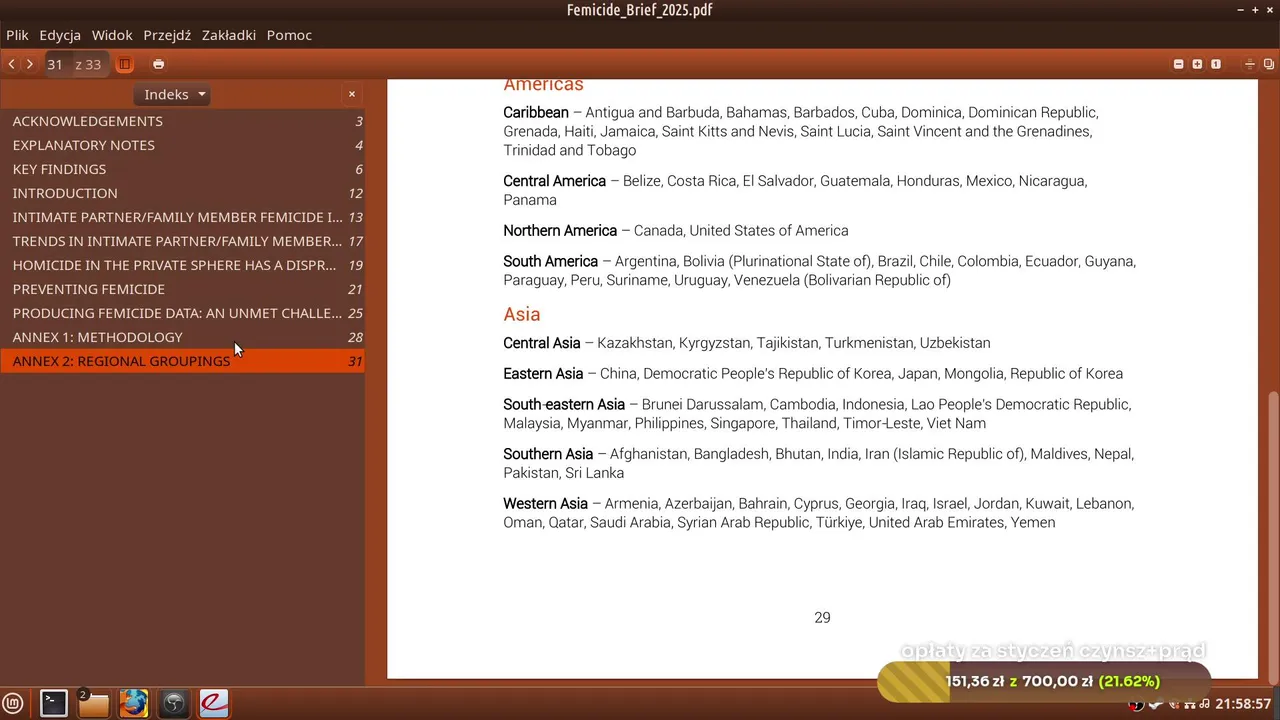The width and height of the screenshot is (1280, 720).
Task: Click the 'Central America' bold label
Action: [554, 182]
